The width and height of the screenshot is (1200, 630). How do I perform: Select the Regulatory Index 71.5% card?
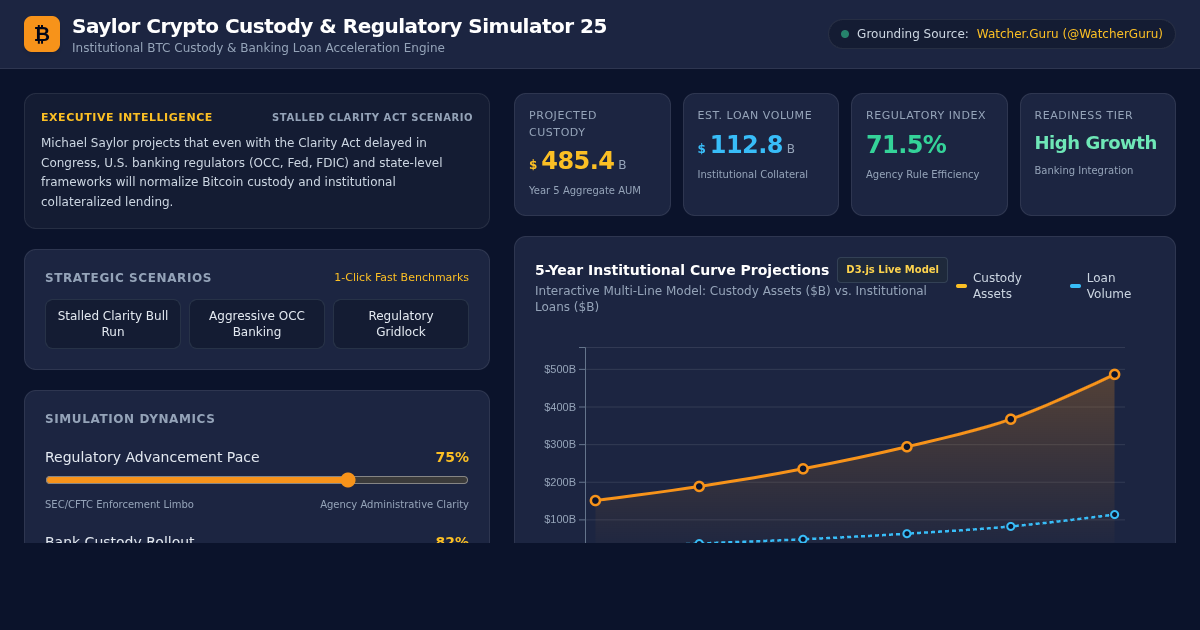click(x=929, y=155)
